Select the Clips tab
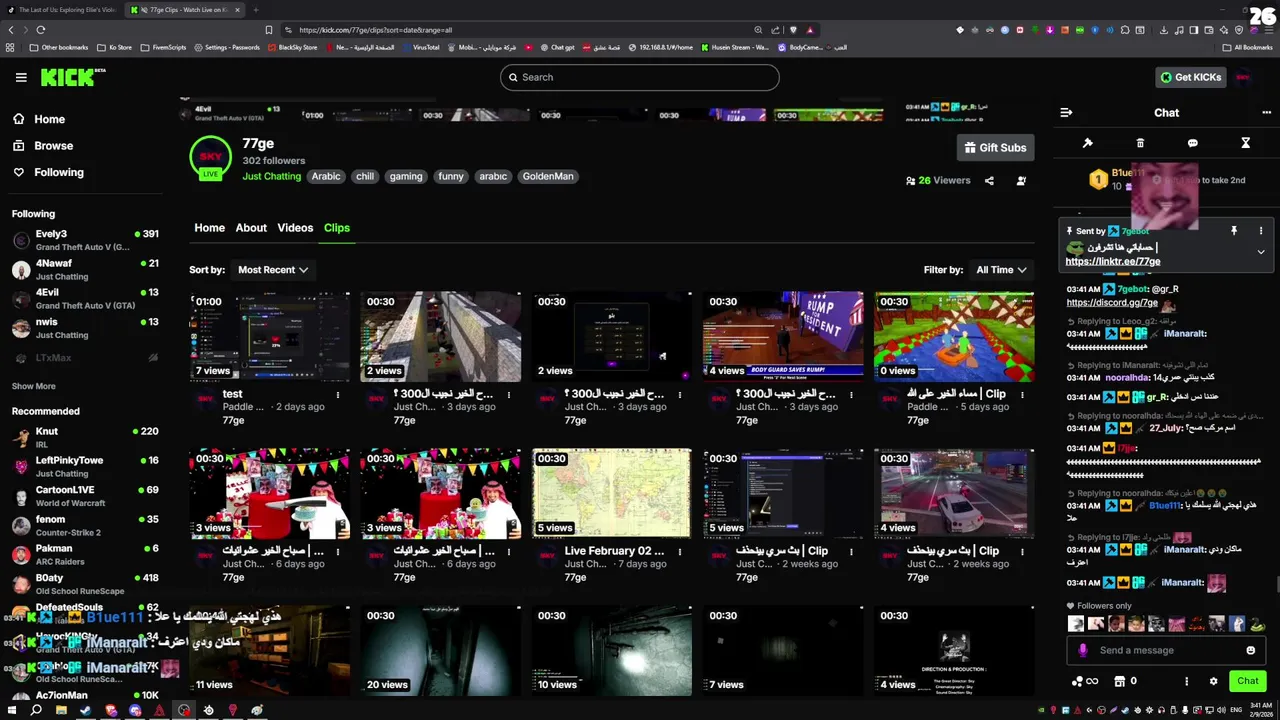 pos(337,228)
